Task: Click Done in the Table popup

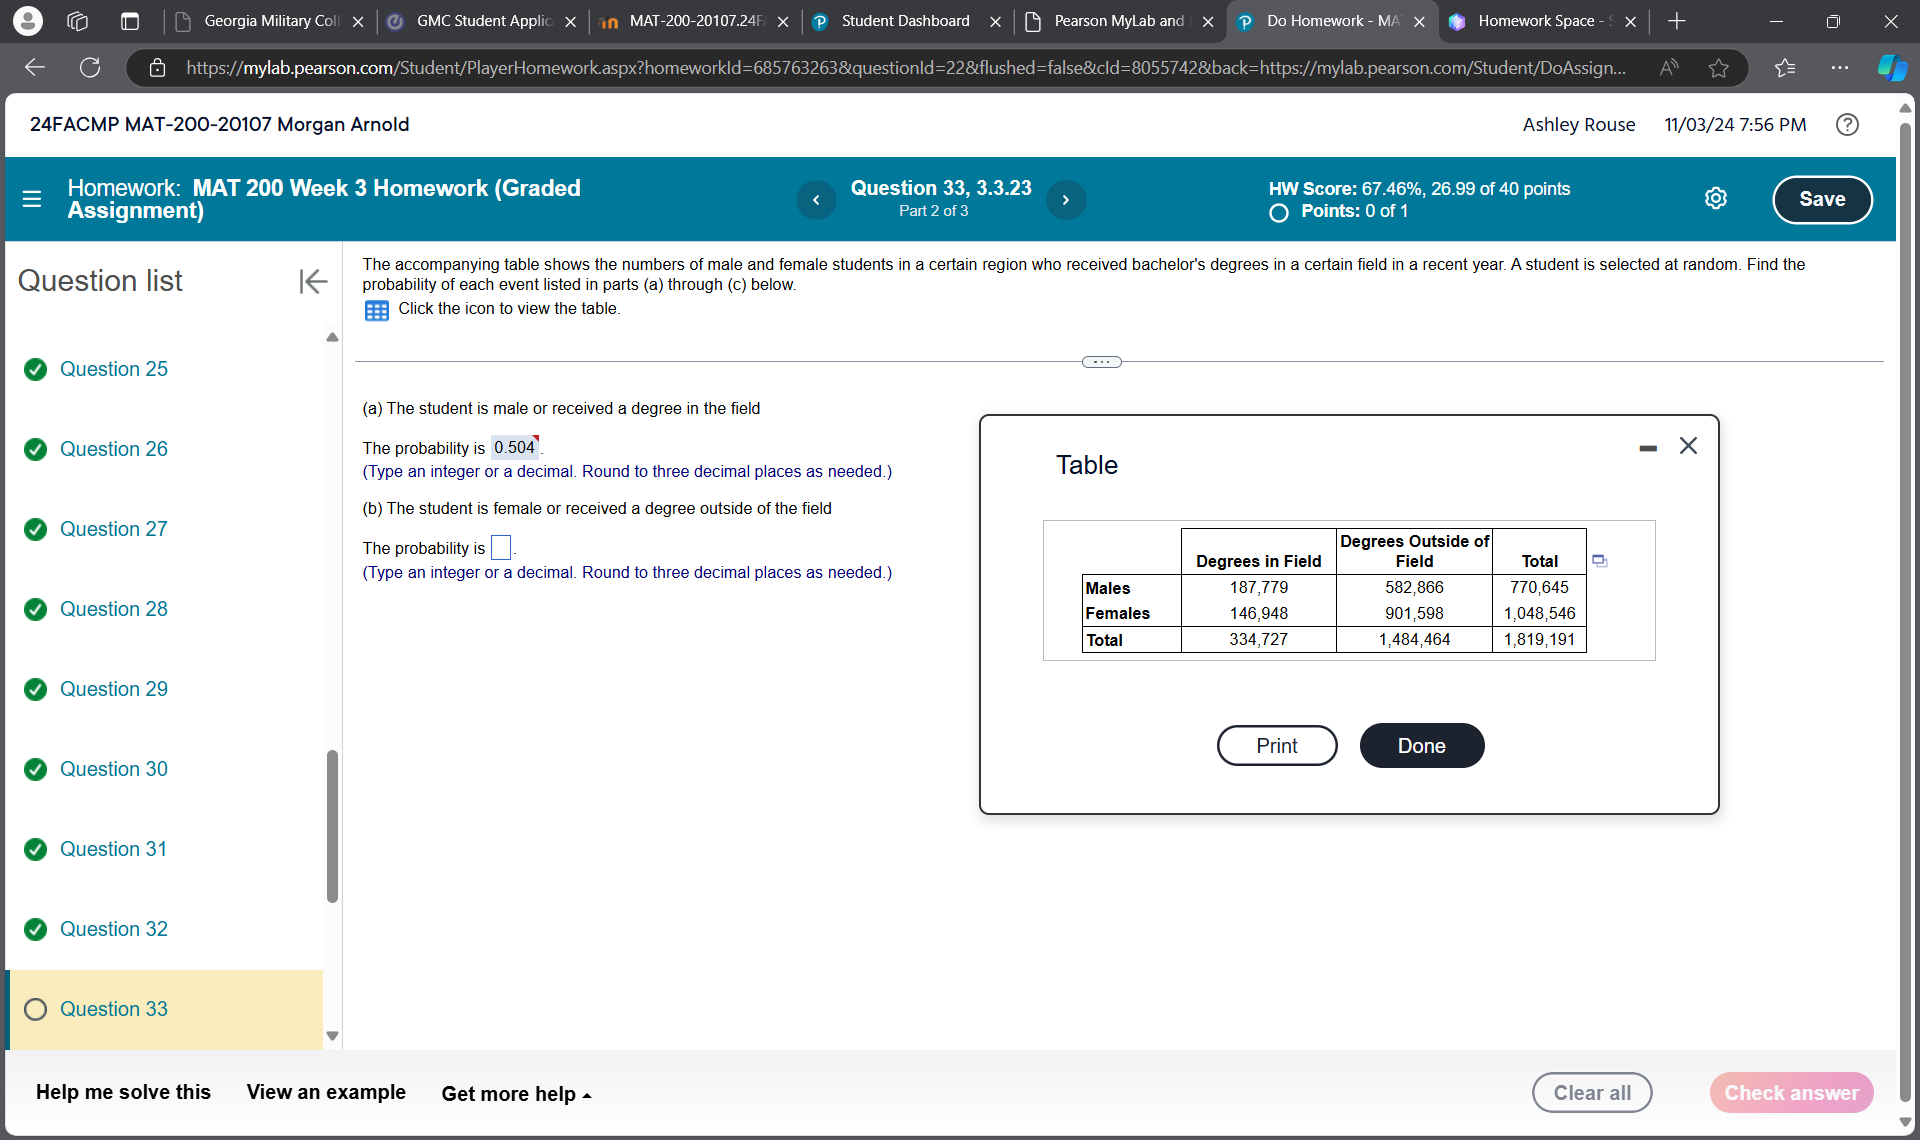Action: pyautogui.click(x=1422, y=746)
